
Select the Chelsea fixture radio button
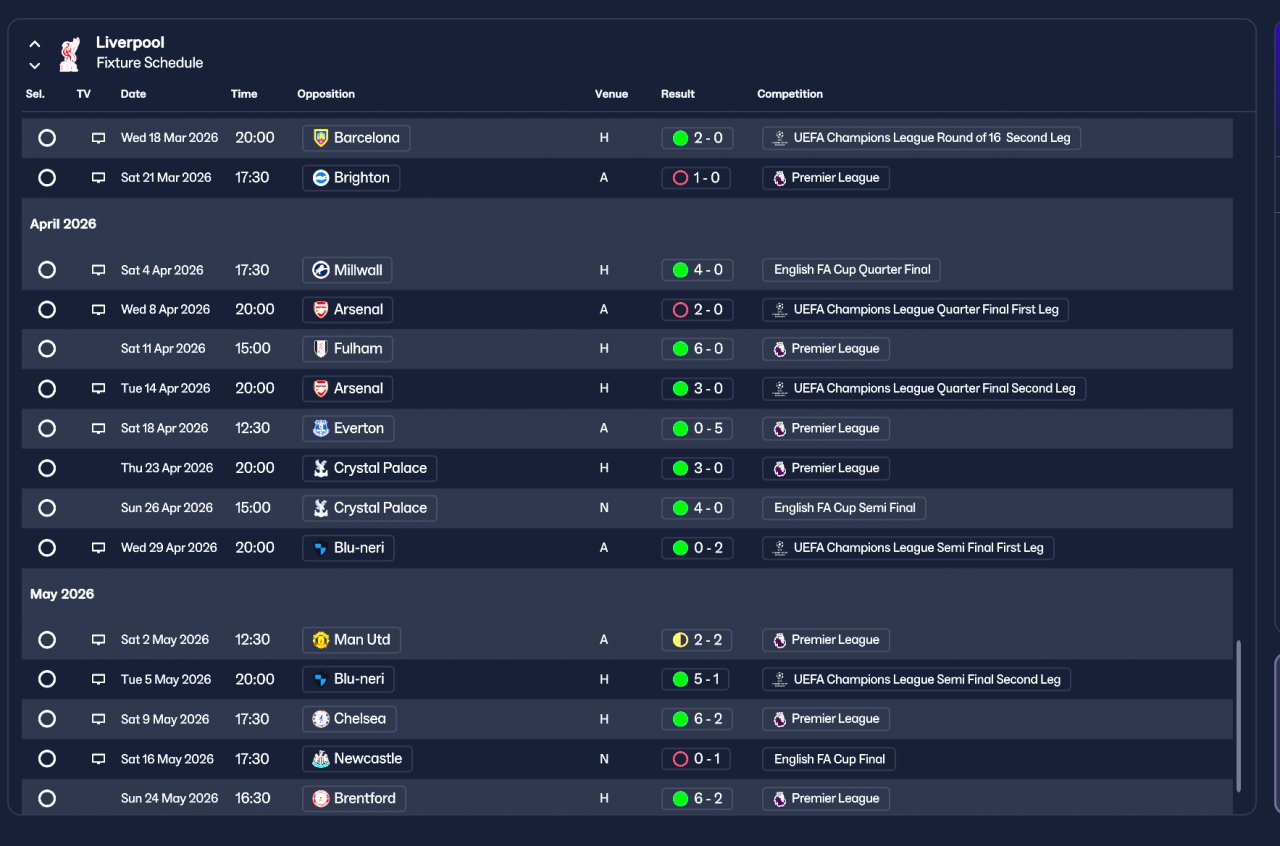pyautogui.click(x=47, y=719)
